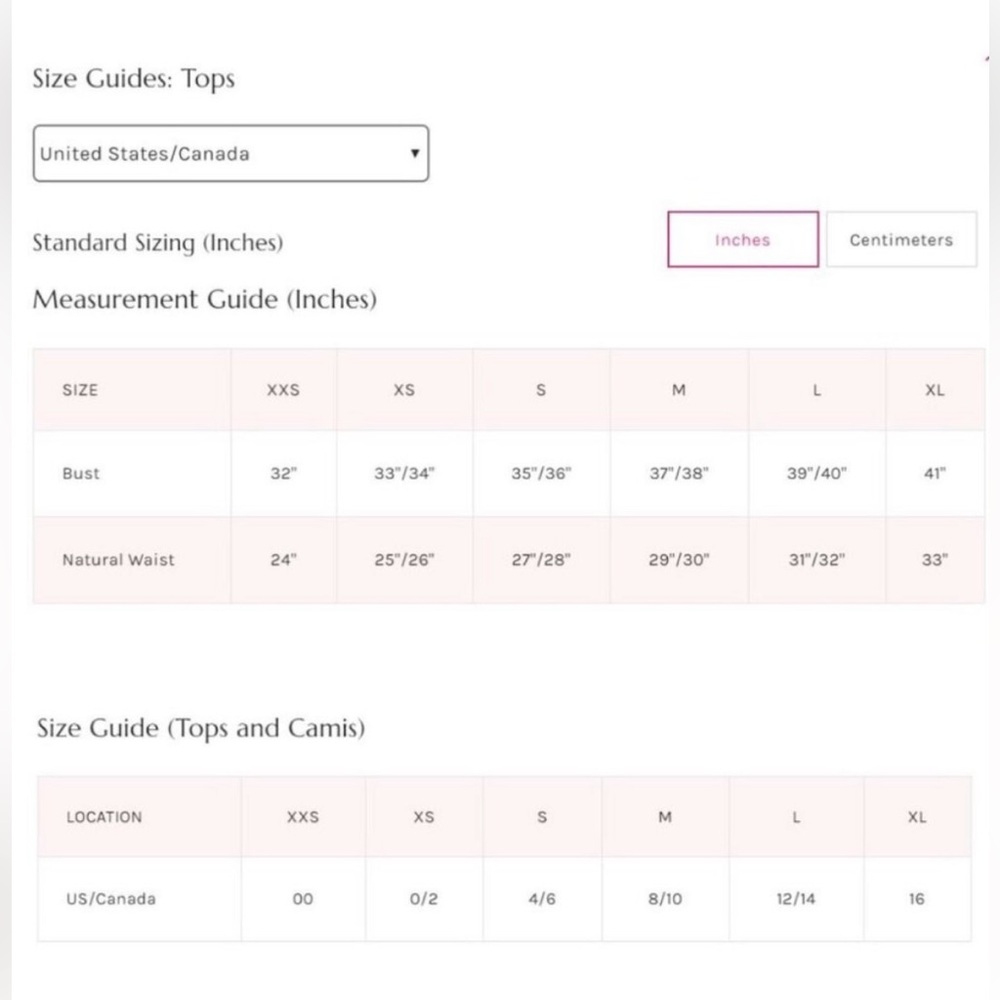Select the XXS column header in Measurement Guide
Image resolution: width=1000 pixels, height=1000 pixels.
283,390
